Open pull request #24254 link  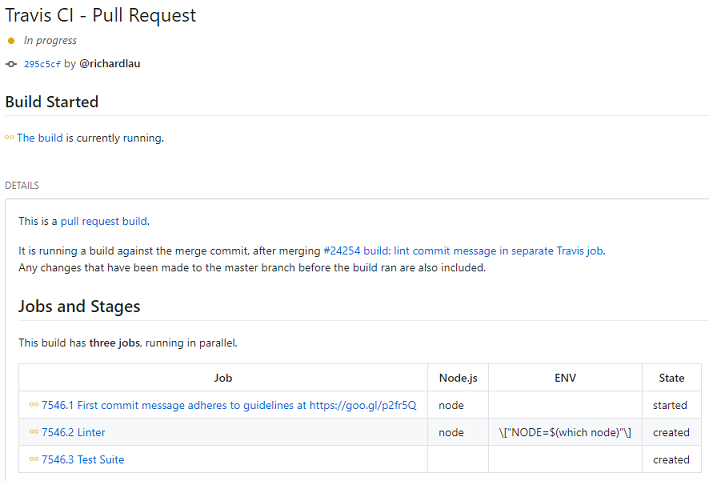coord(464,251)
